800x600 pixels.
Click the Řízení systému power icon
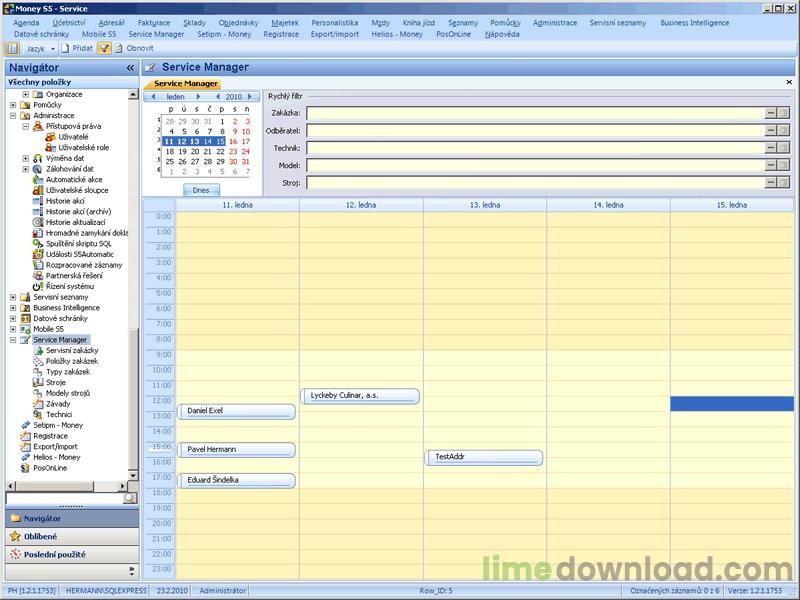tap(38, 287)
